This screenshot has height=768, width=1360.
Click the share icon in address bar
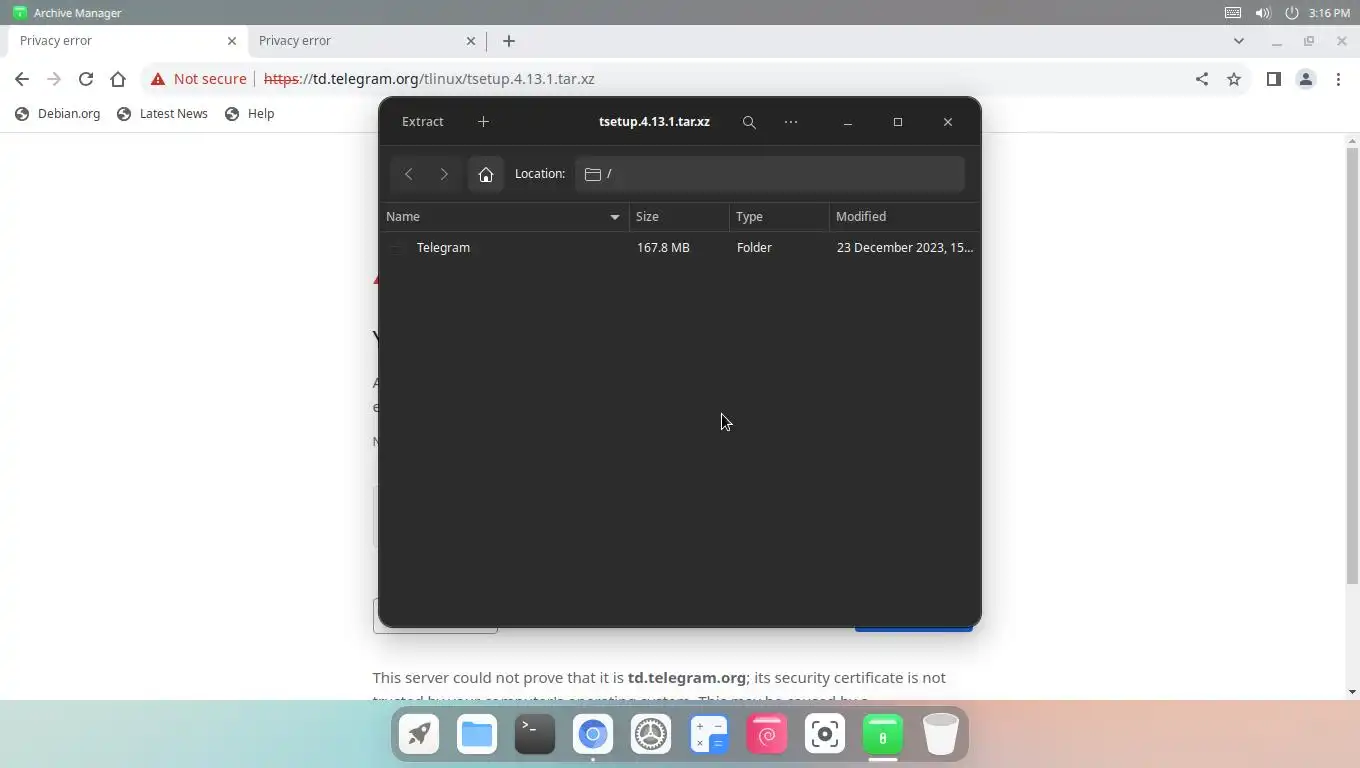pos(1202,79)
